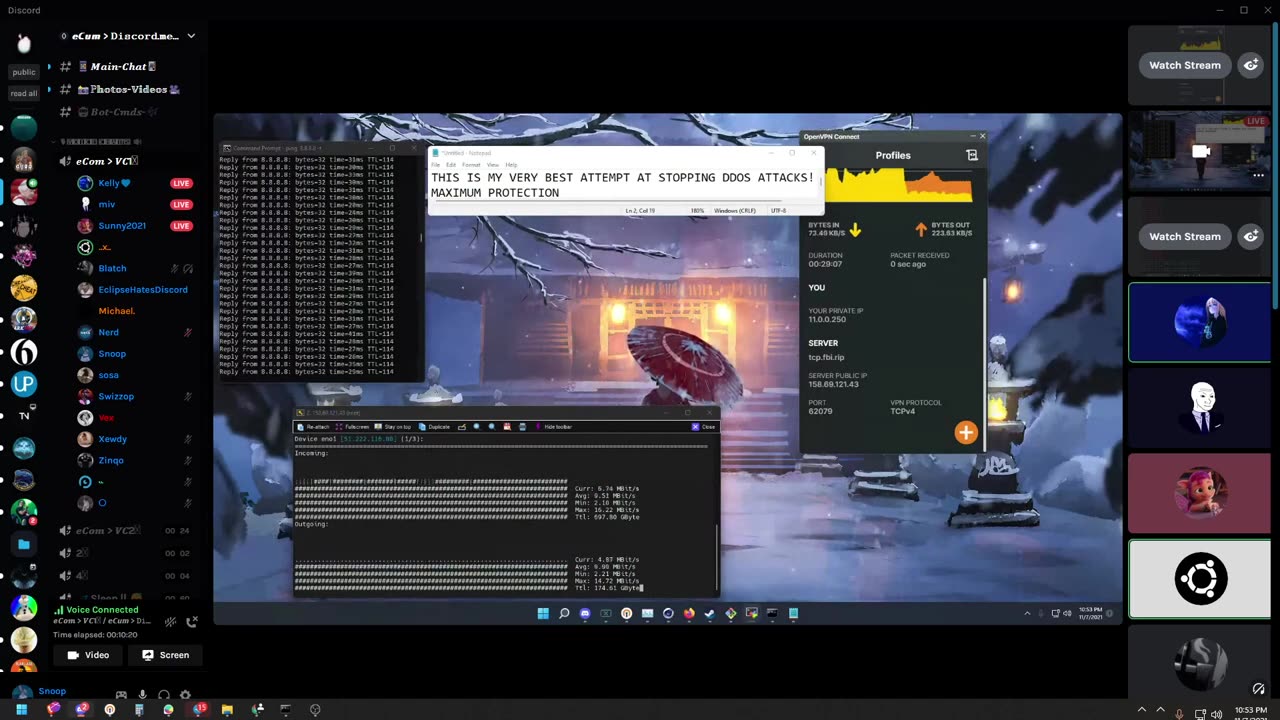Screen dimensions: 1280x720
Task: Open File Explorer on the taskbar
Action: click(x=227, y=710)
